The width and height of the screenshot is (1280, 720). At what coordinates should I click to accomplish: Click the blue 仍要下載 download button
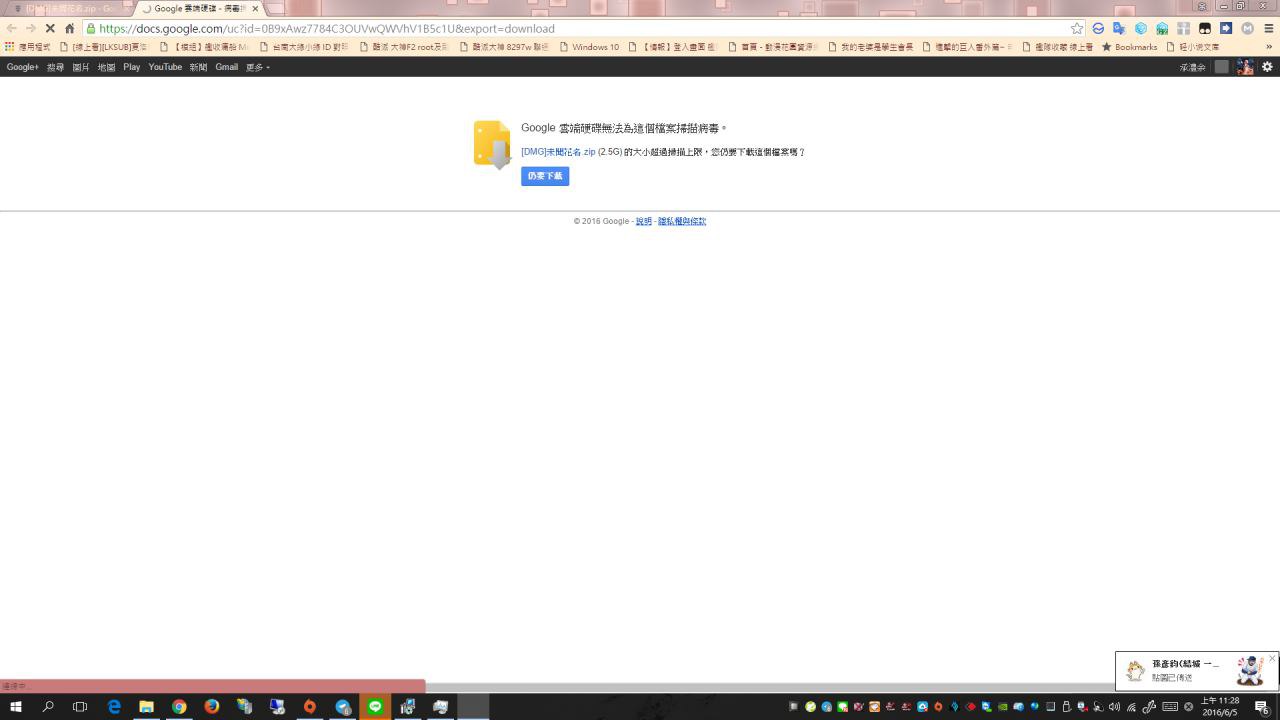click(x=545, y=176)
